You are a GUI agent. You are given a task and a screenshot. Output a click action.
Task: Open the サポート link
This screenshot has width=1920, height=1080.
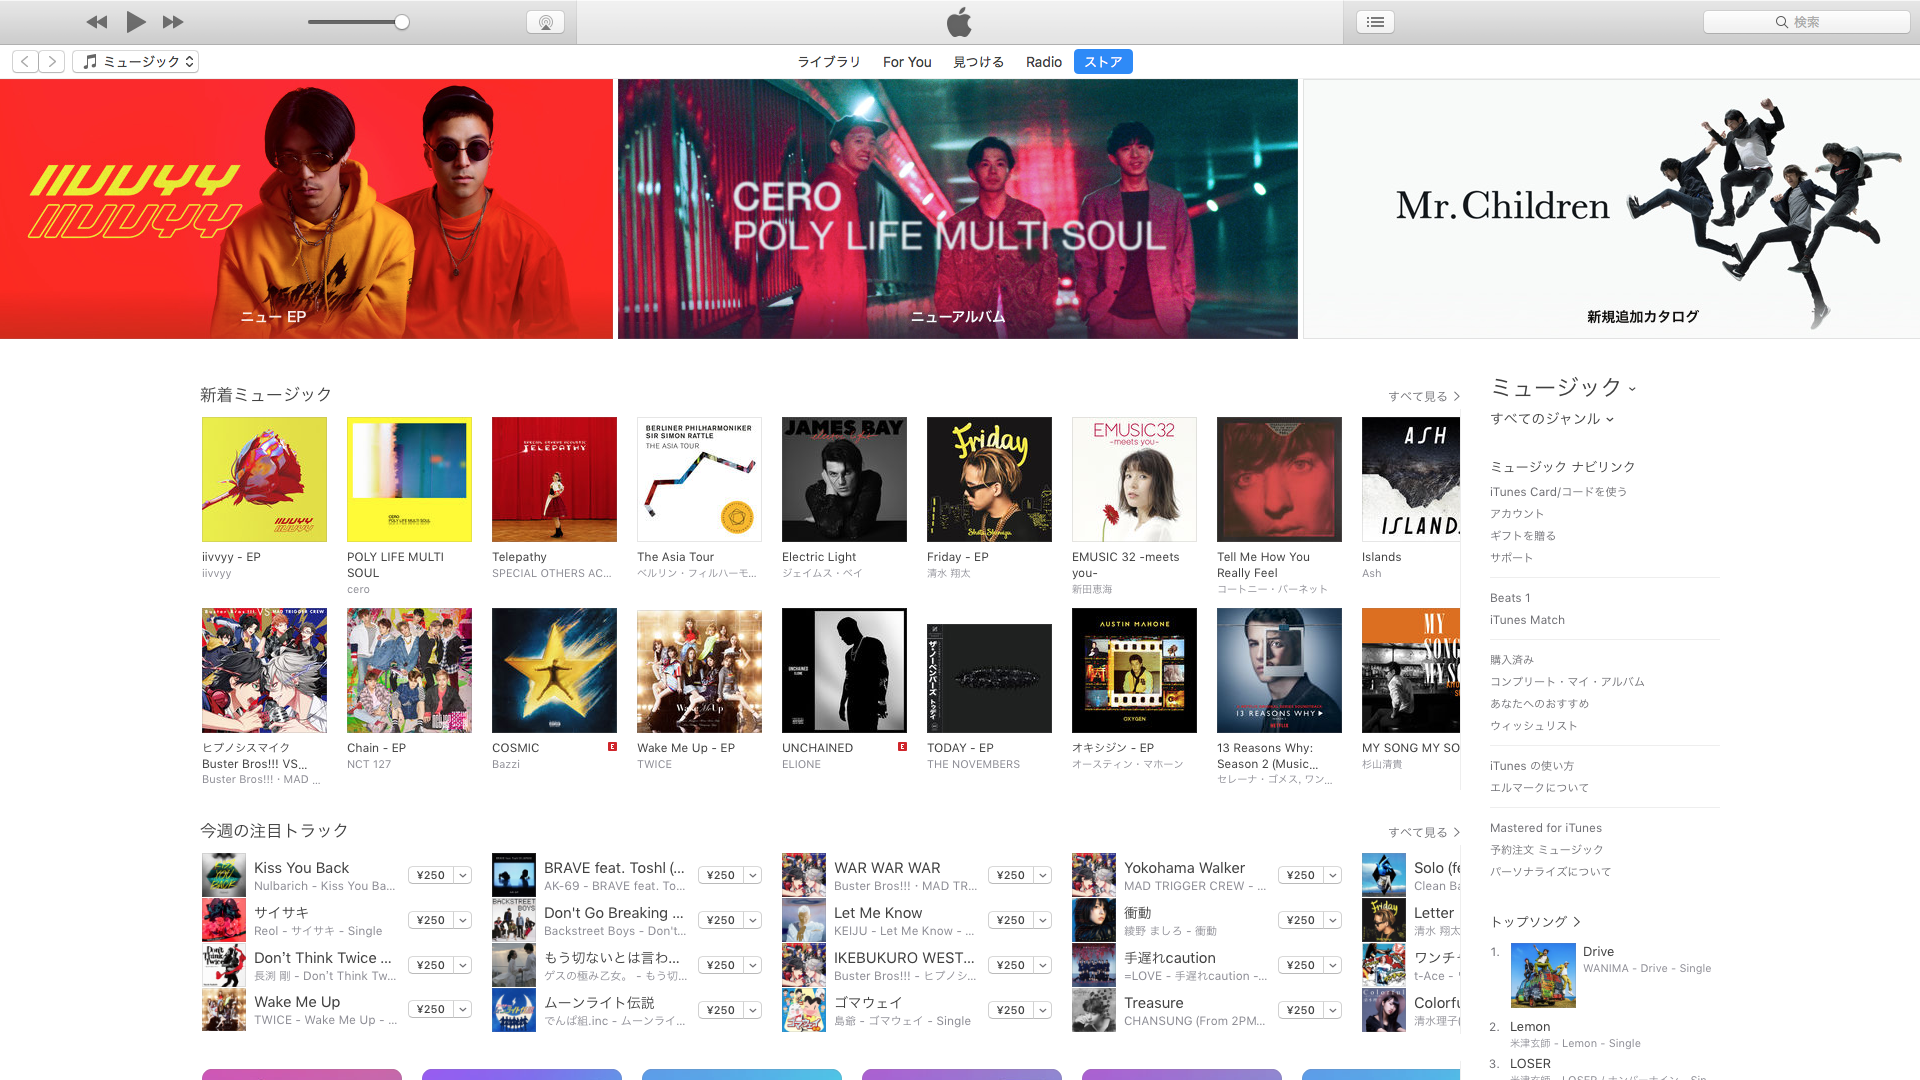click(1511, 558)
